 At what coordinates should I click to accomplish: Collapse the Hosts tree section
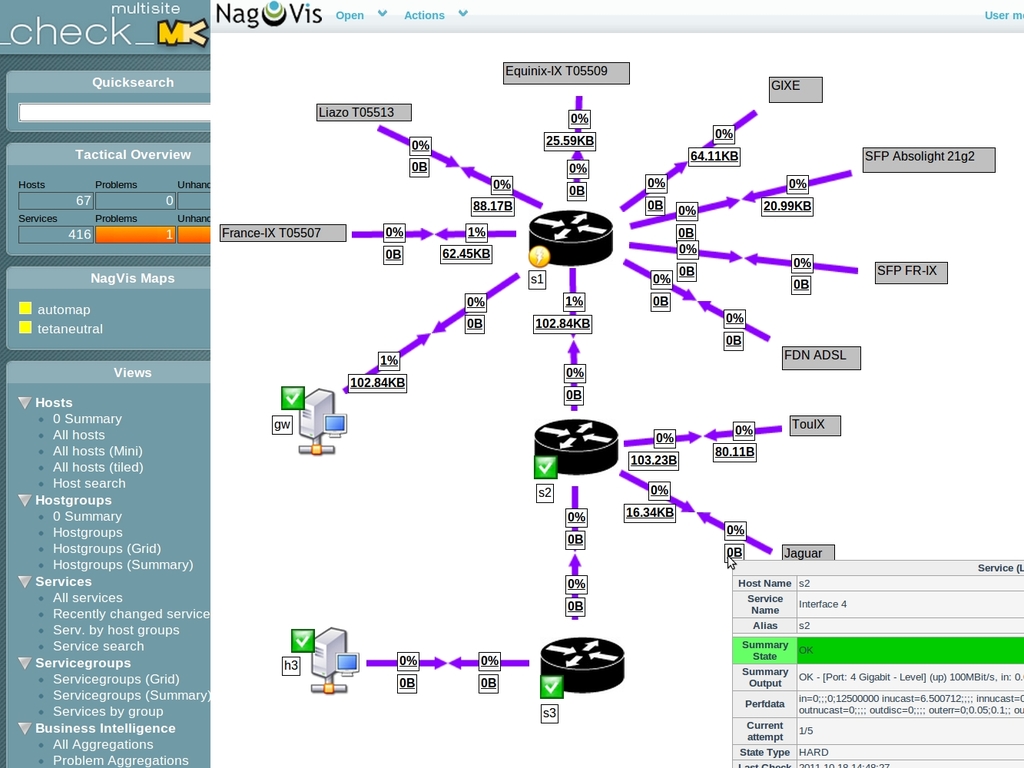click(x=25, y=402)
